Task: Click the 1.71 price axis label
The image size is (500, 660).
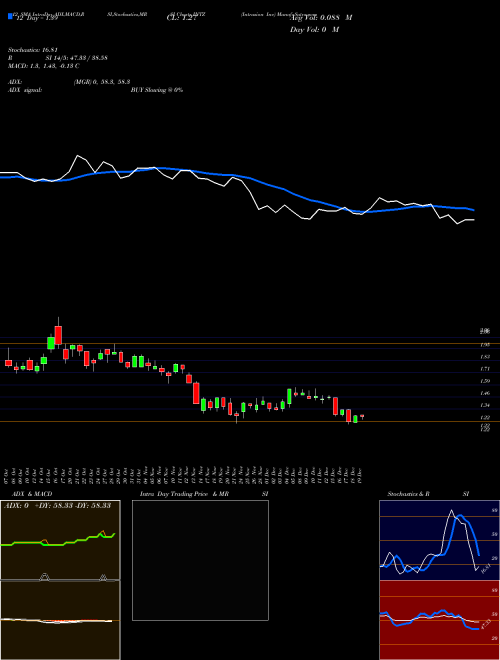Action: tap(485, 369)
